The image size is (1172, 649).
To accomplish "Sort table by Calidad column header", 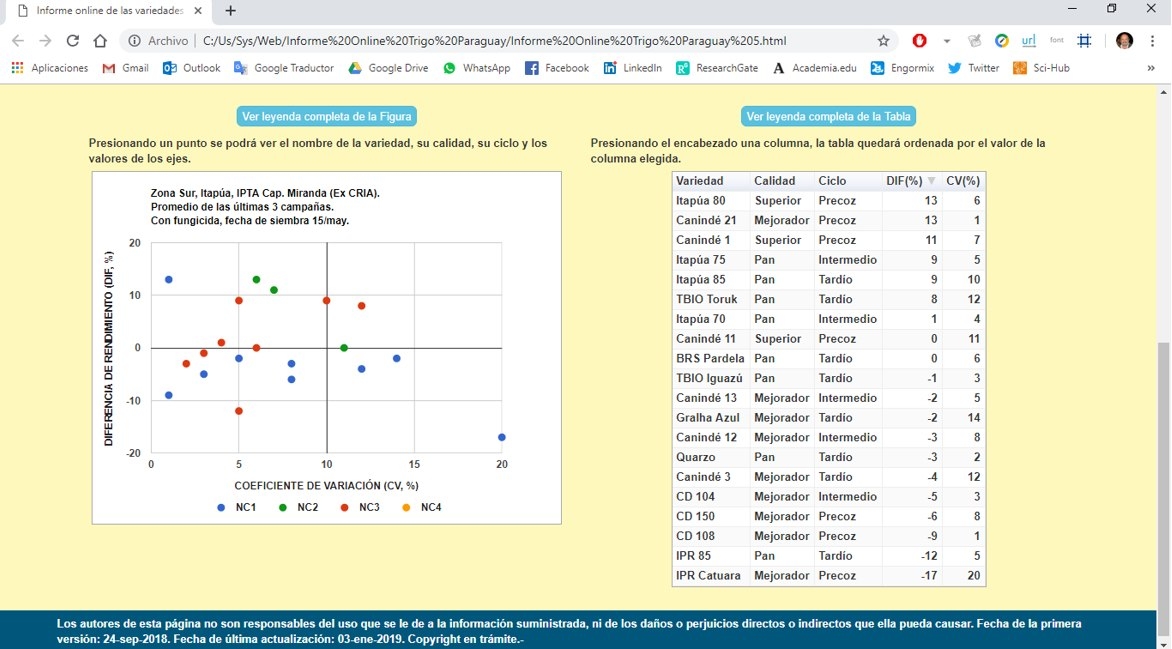I will (782, 181).
